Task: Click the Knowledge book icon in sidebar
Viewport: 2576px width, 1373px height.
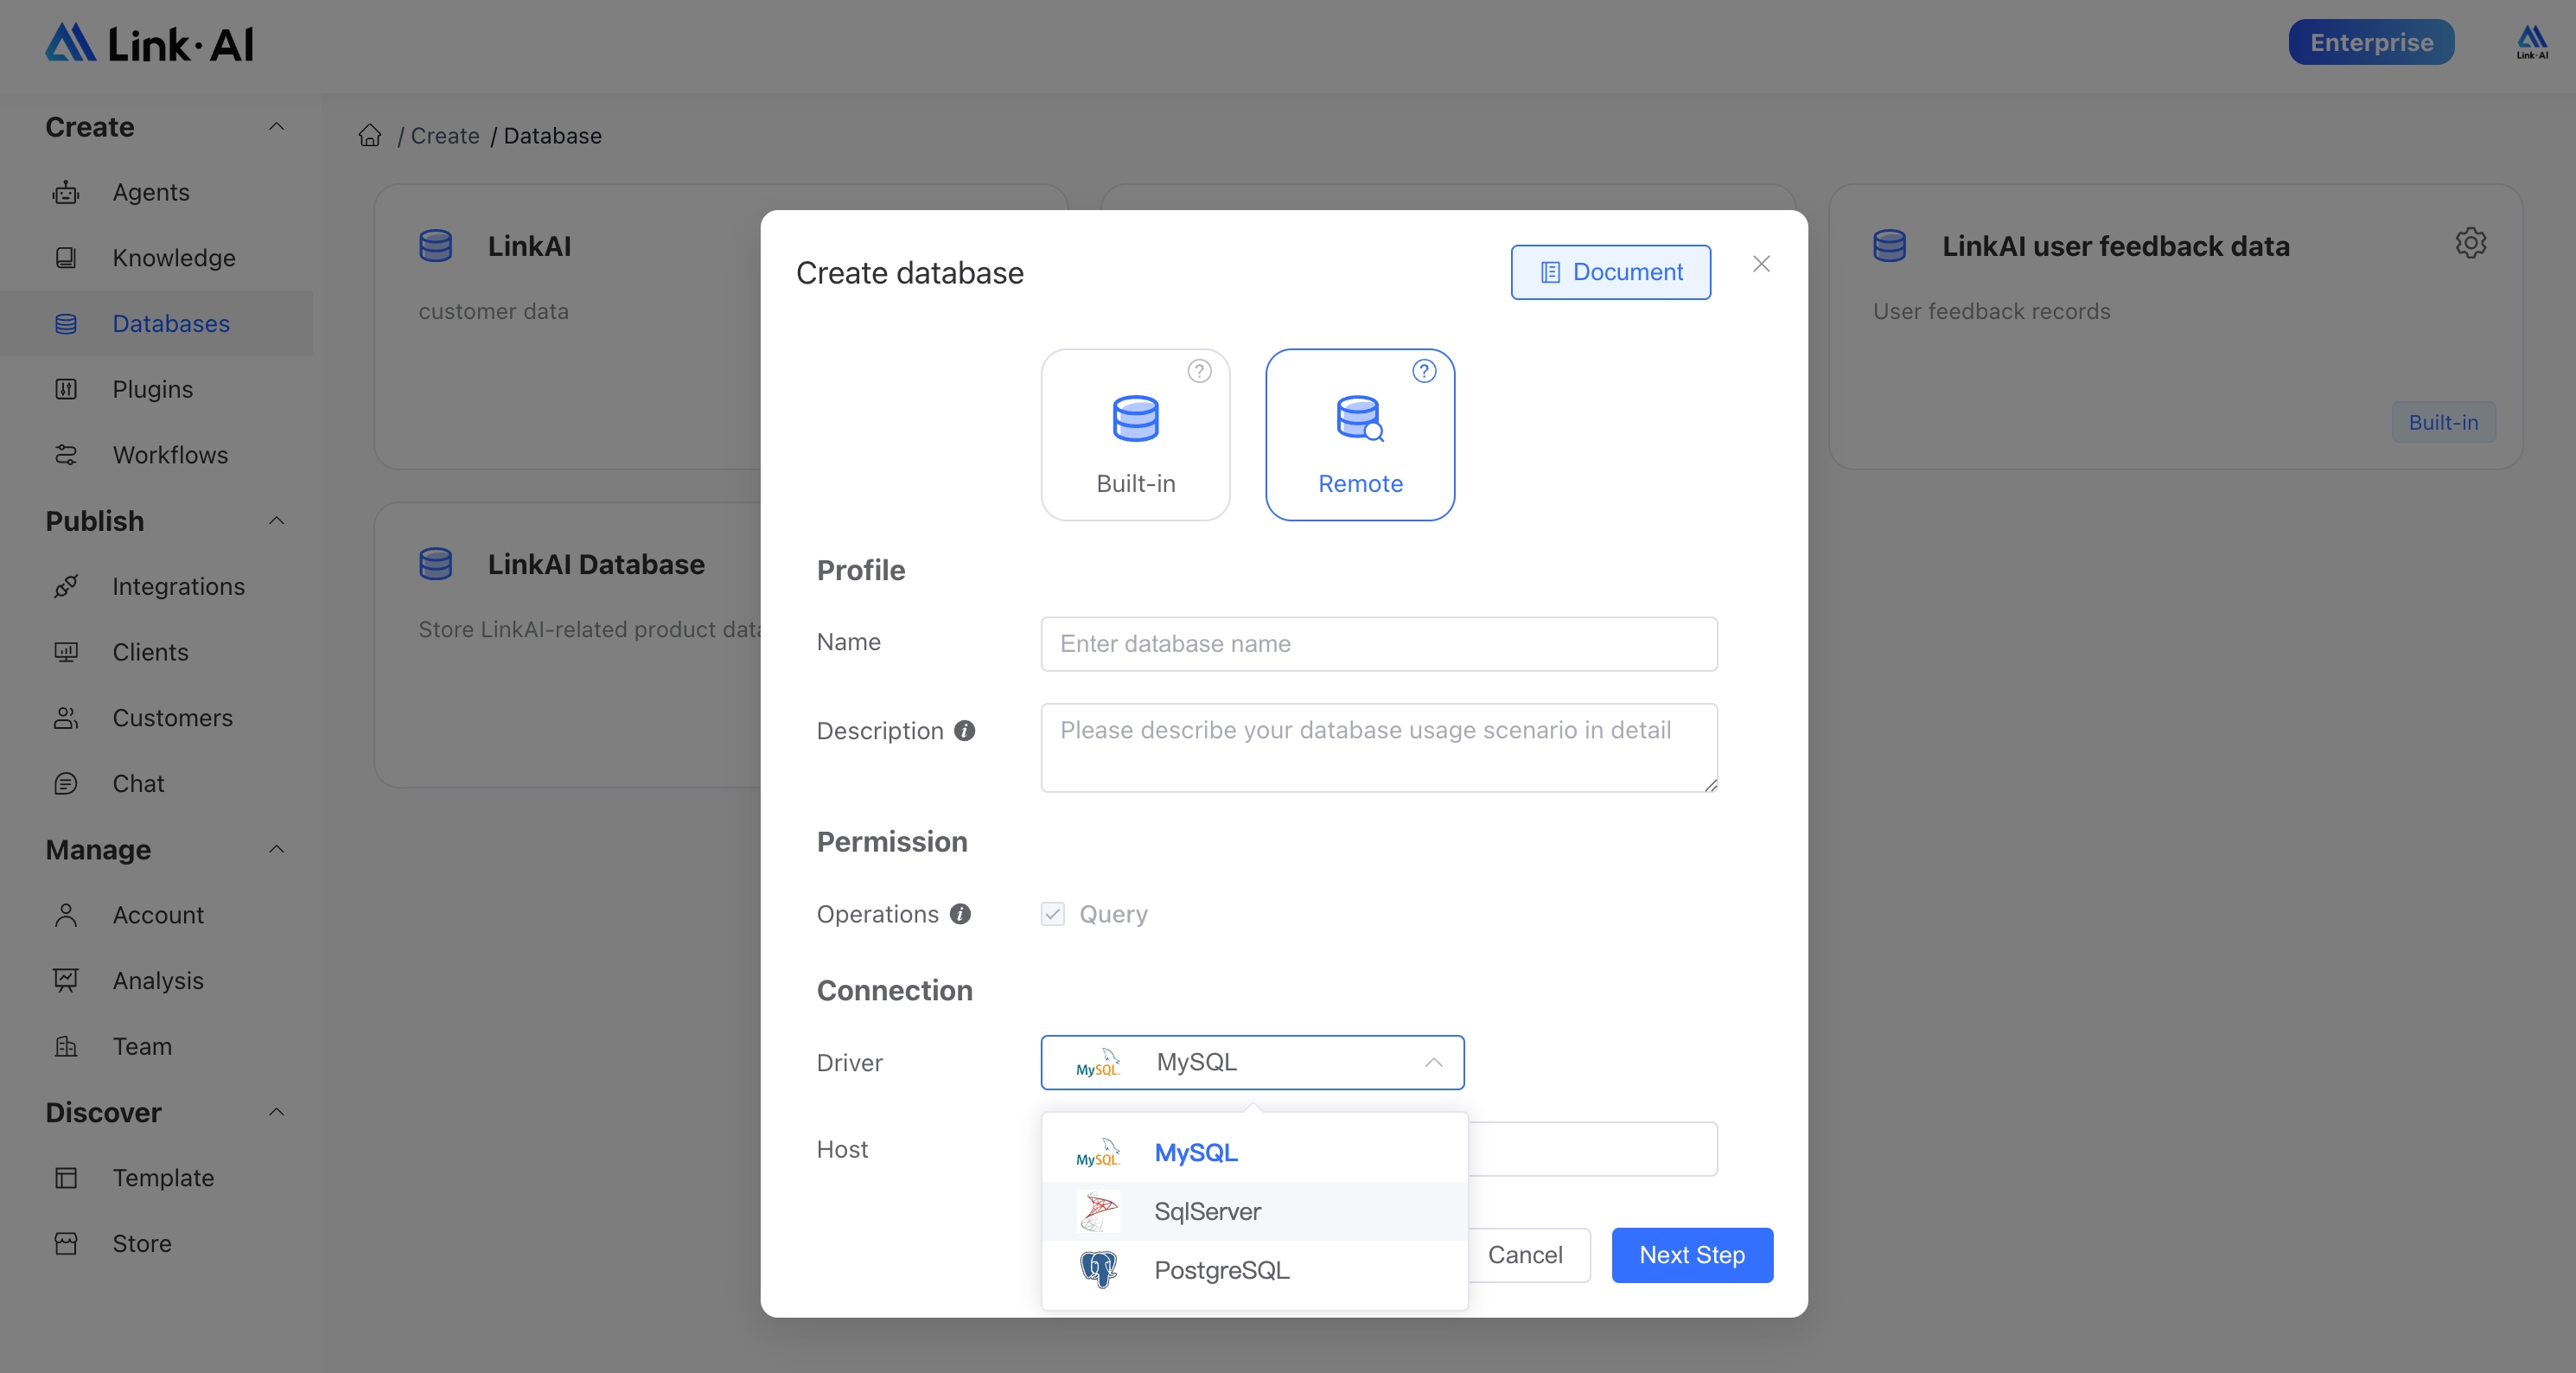Action: click(66, 258)
